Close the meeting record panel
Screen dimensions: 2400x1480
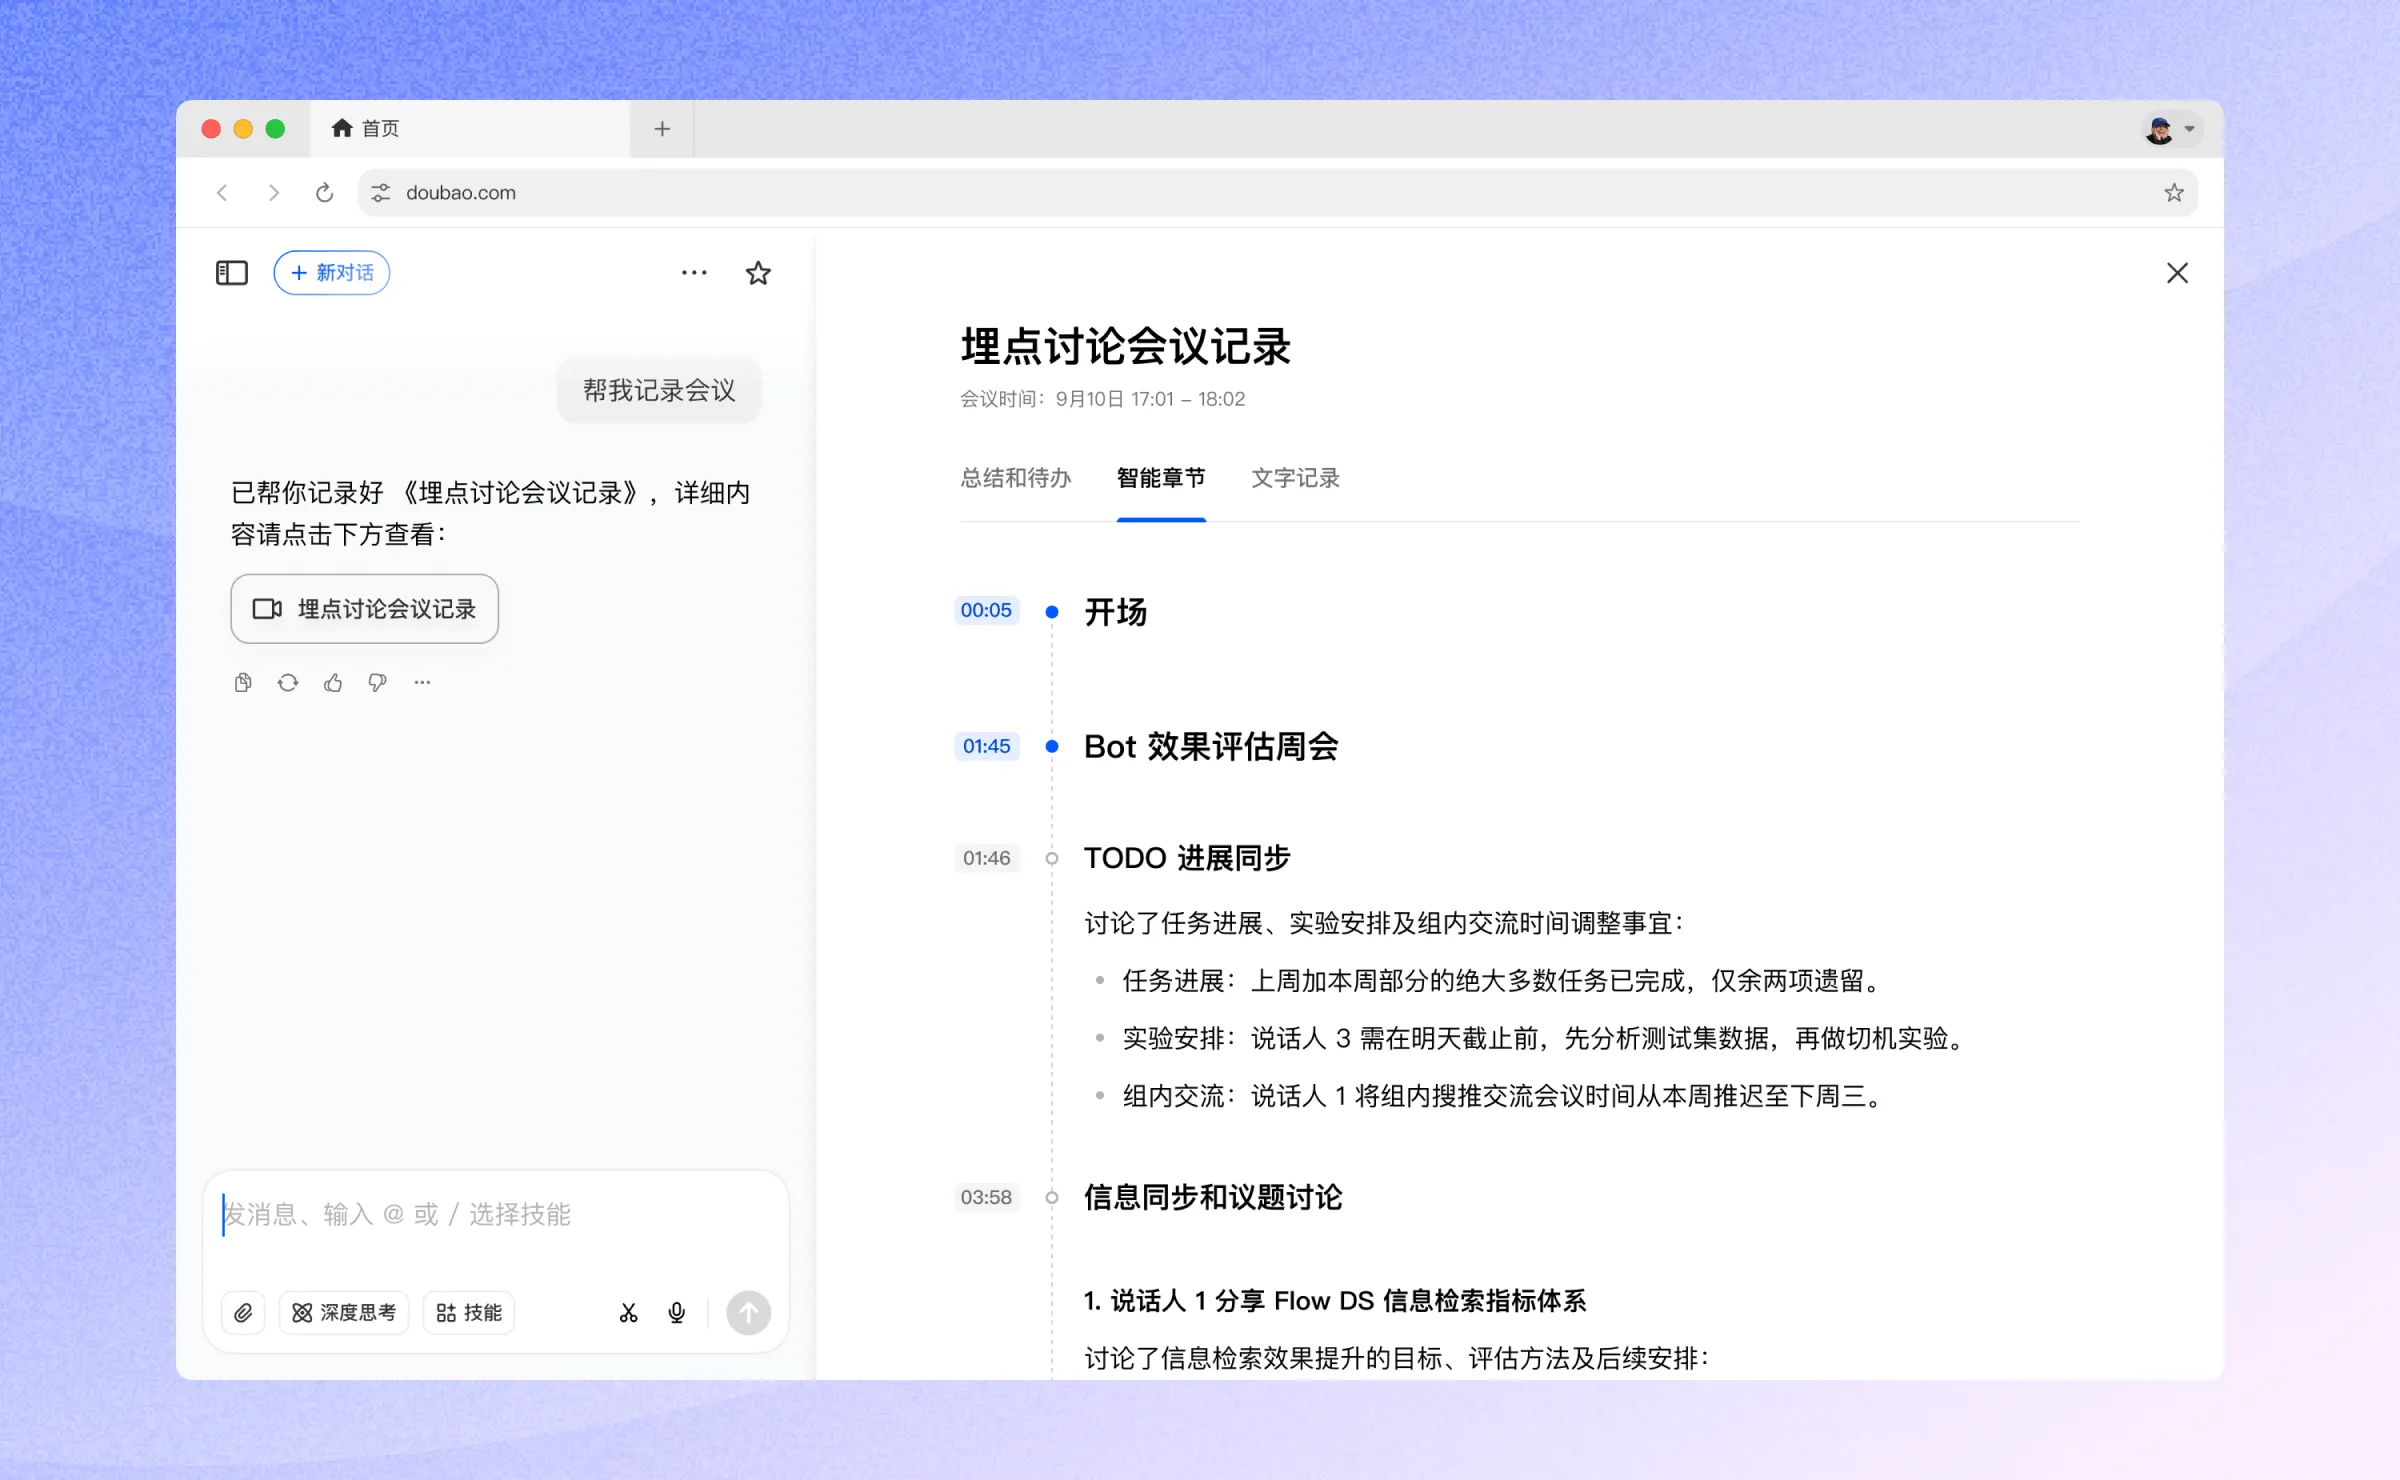pos(2177,273)
